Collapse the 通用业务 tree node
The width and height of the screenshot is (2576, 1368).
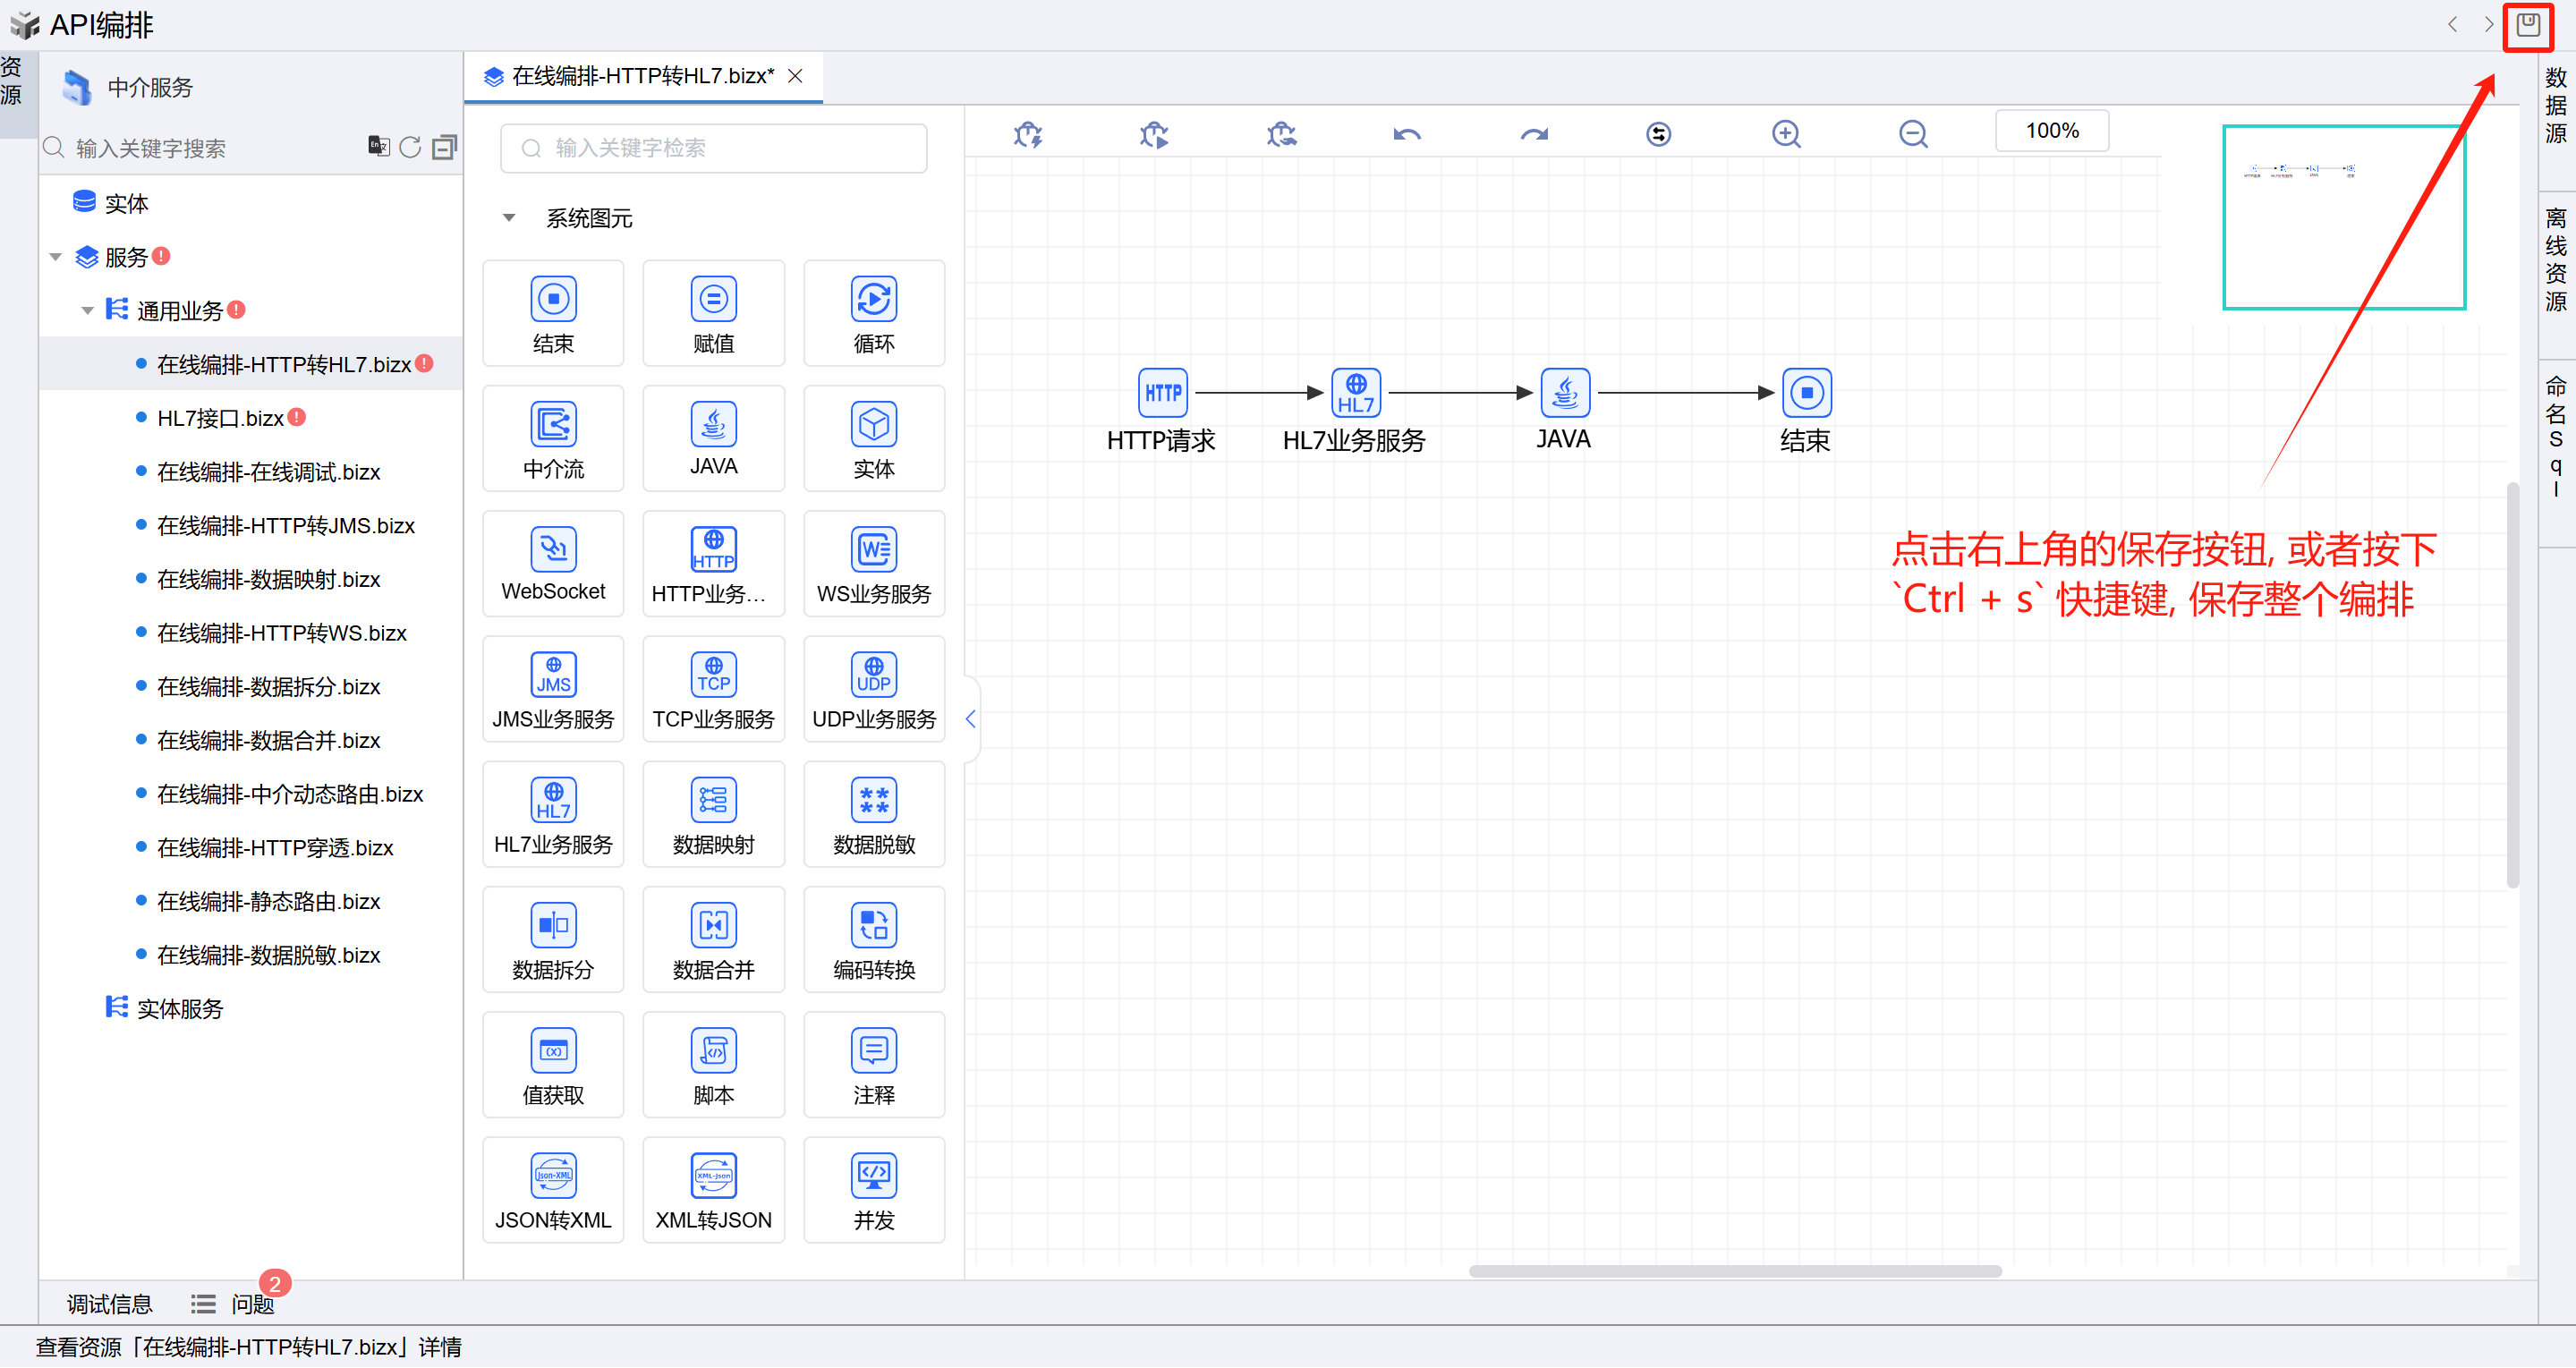(88, 311)
